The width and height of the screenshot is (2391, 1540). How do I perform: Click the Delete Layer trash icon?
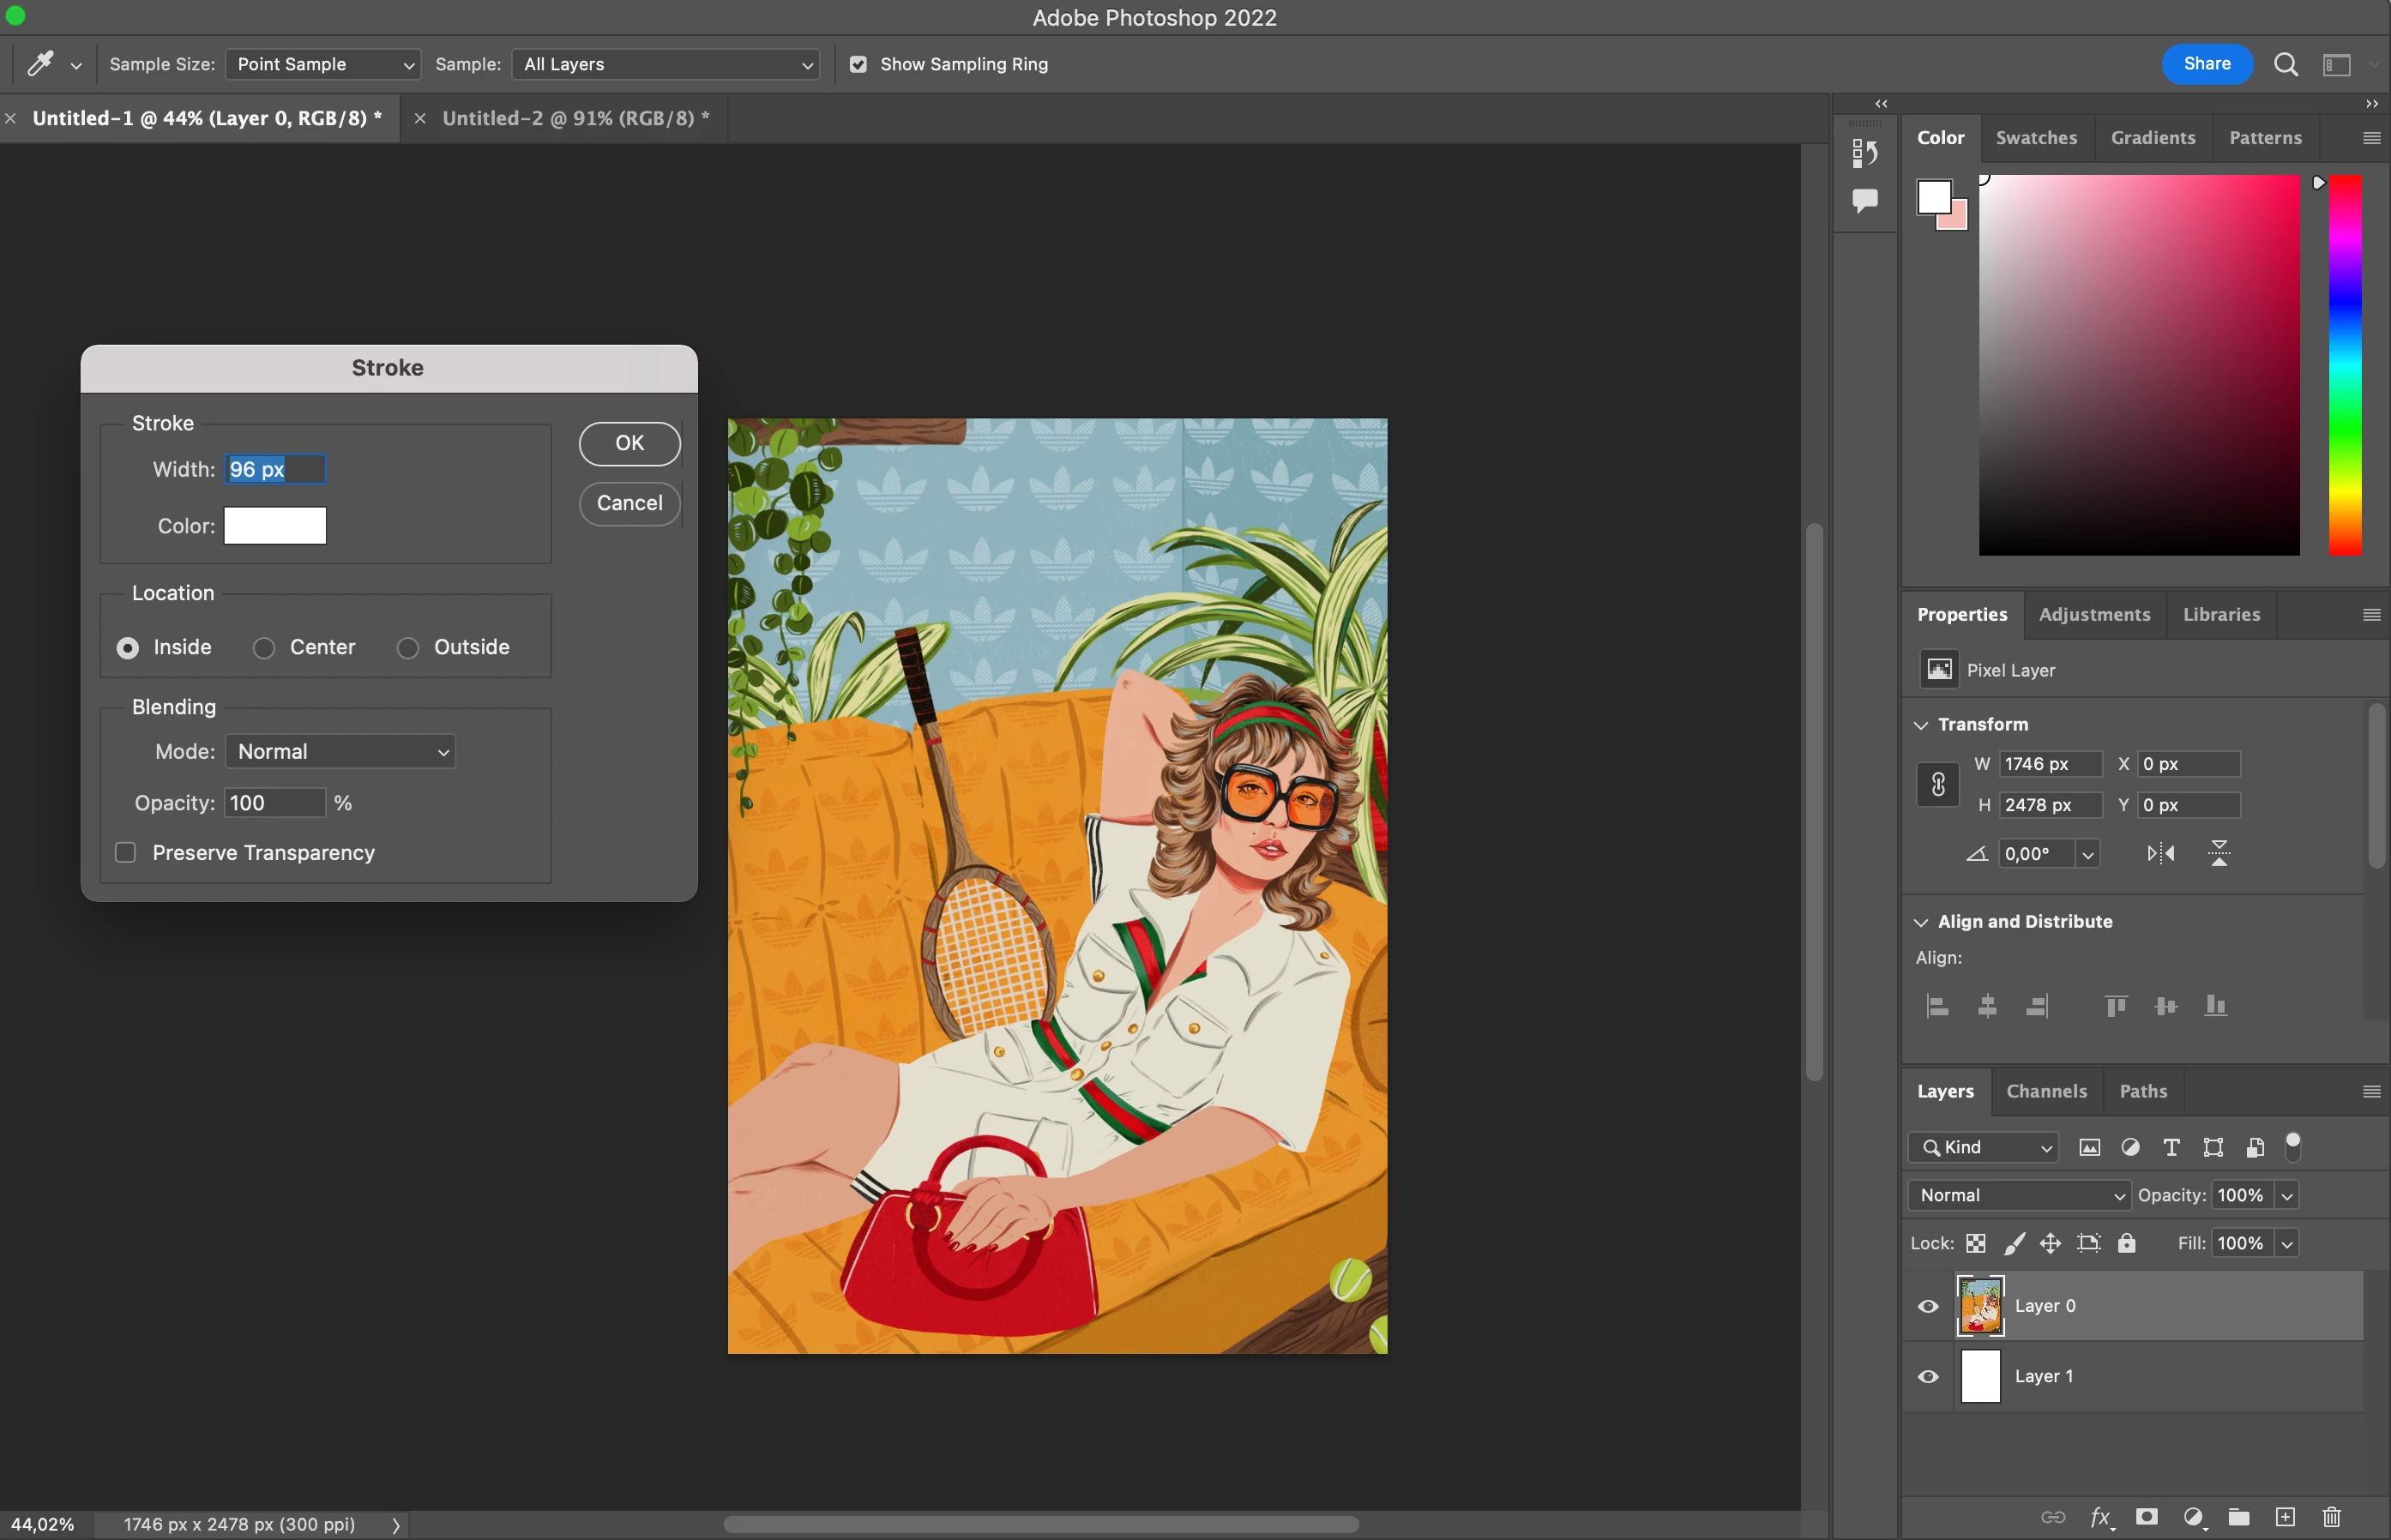(x=2331, y=1518)
